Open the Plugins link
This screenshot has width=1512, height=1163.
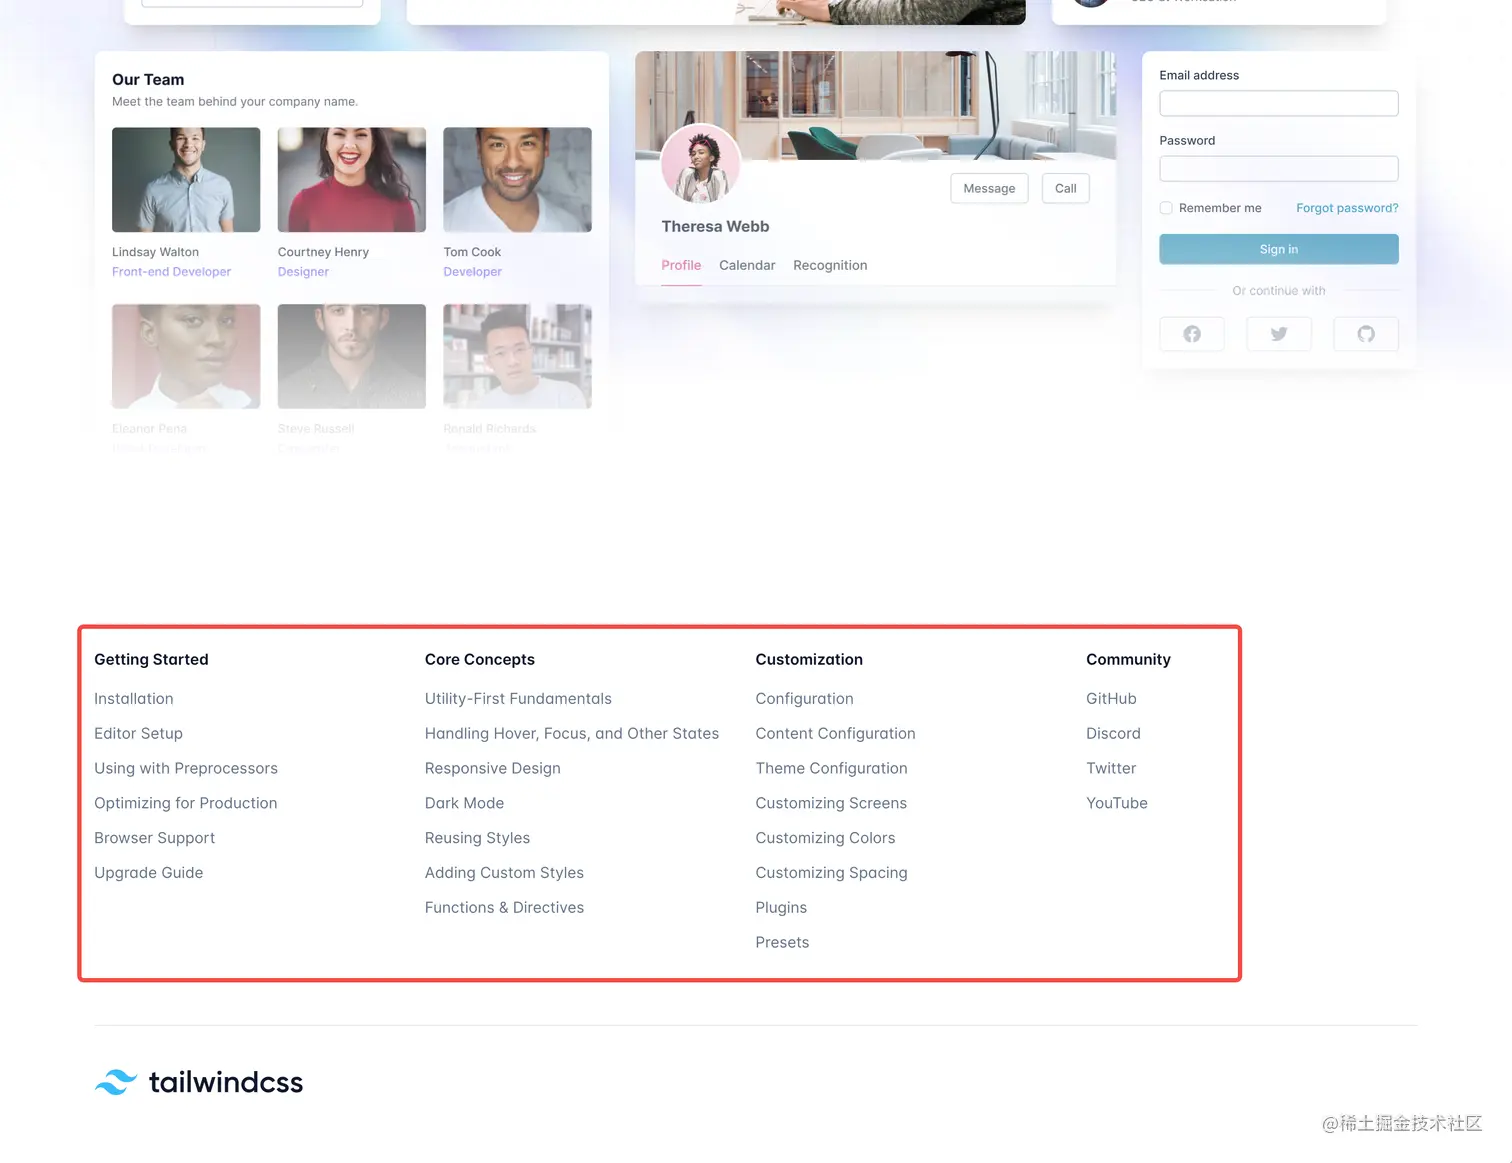pyautogui.click(x=781, y=907)
